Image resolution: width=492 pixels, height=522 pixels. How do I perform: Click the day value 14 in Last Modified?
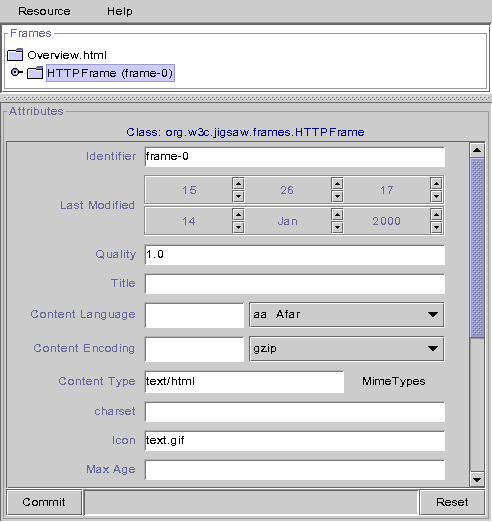(189, 221)
